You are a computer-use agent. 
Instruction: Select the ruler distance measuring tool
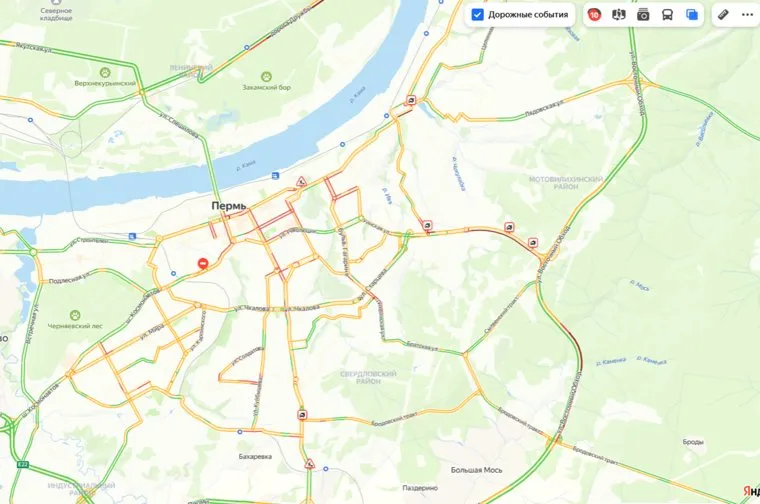[x=723, y=15]
